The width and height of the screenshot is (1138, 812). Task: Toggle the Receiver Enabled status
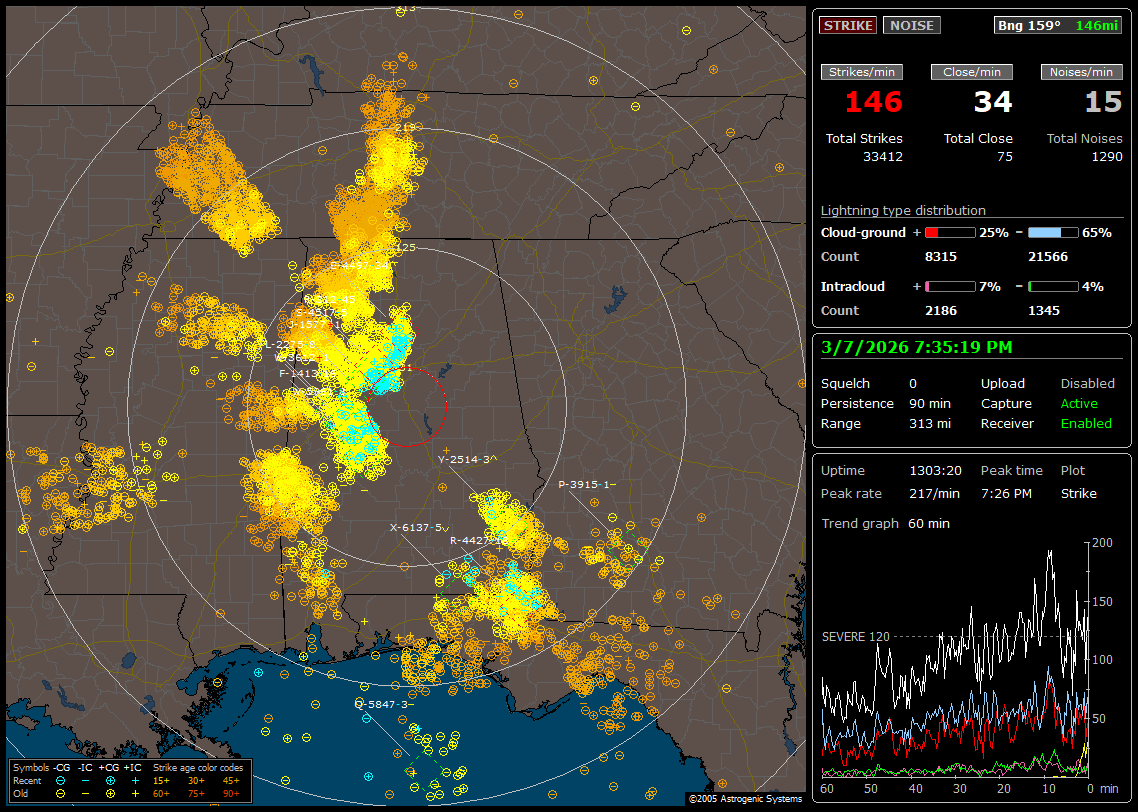[1086, 423]
